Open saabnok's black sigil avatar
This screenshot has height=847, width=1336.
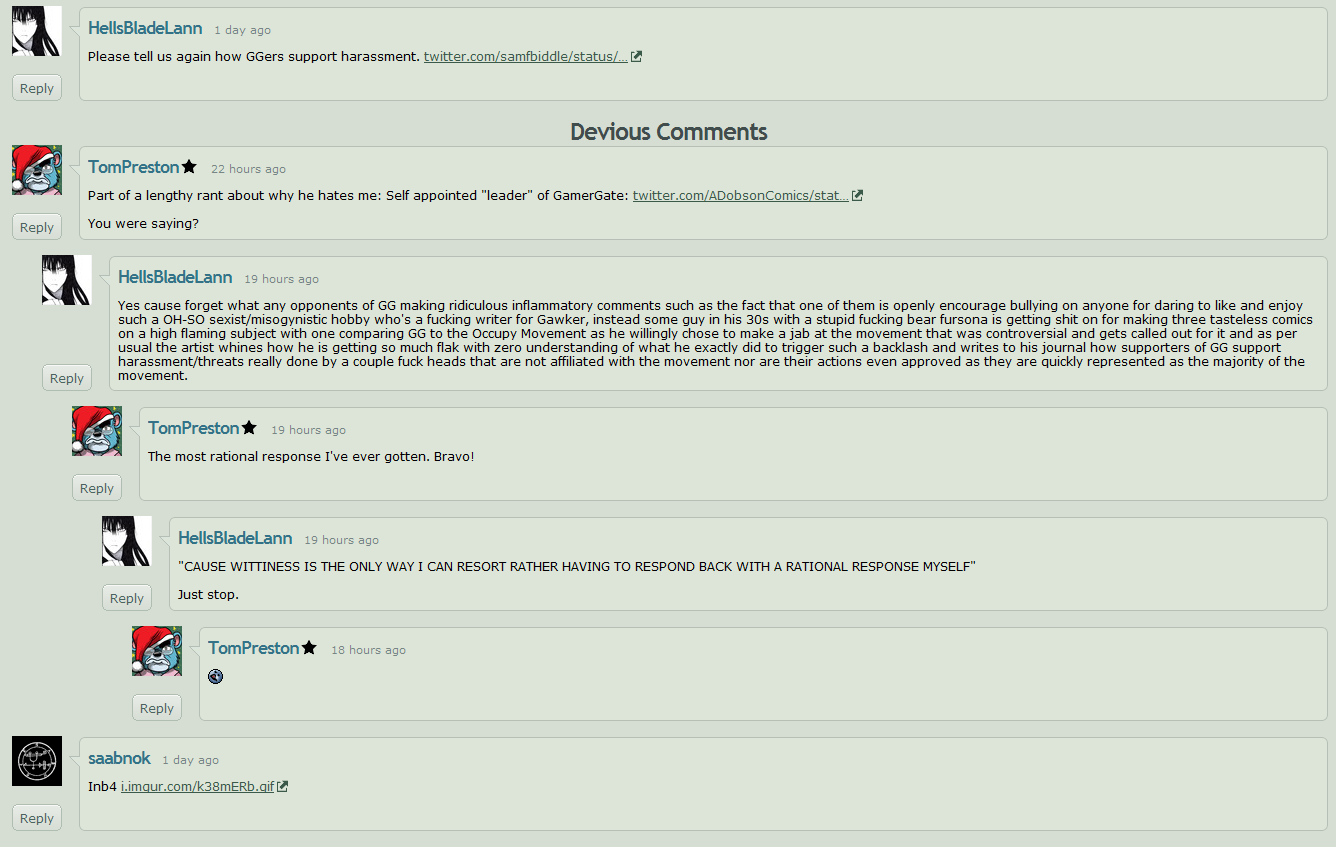[x=37, y=761]
